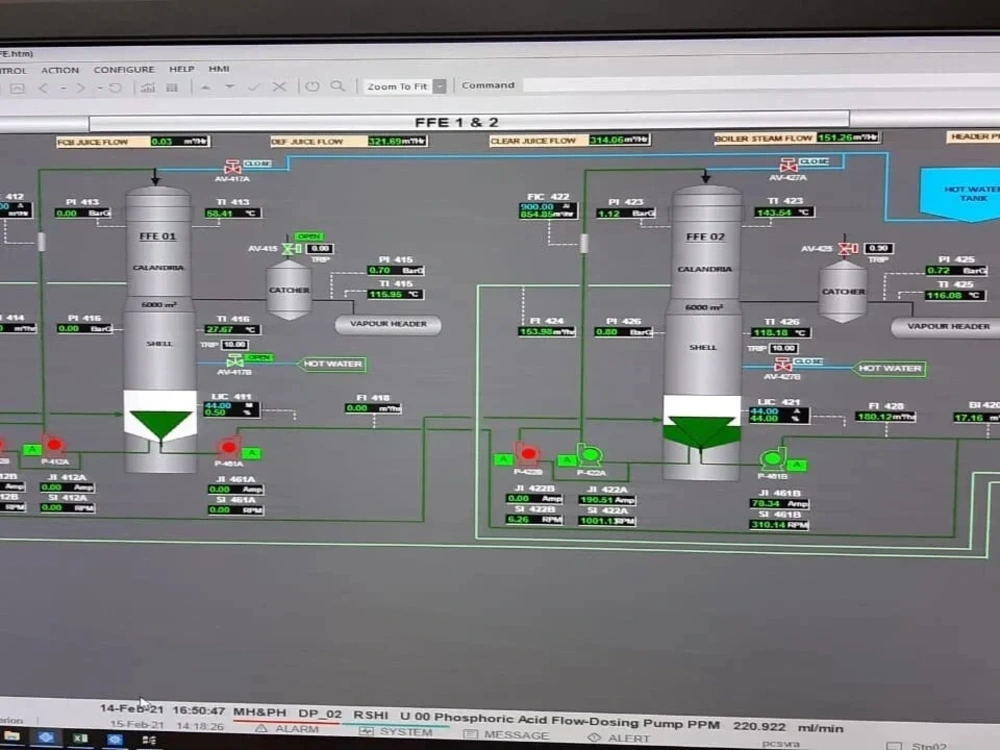
Task: Click AV-415 trip value field 0.00
Action: point(320,249)
